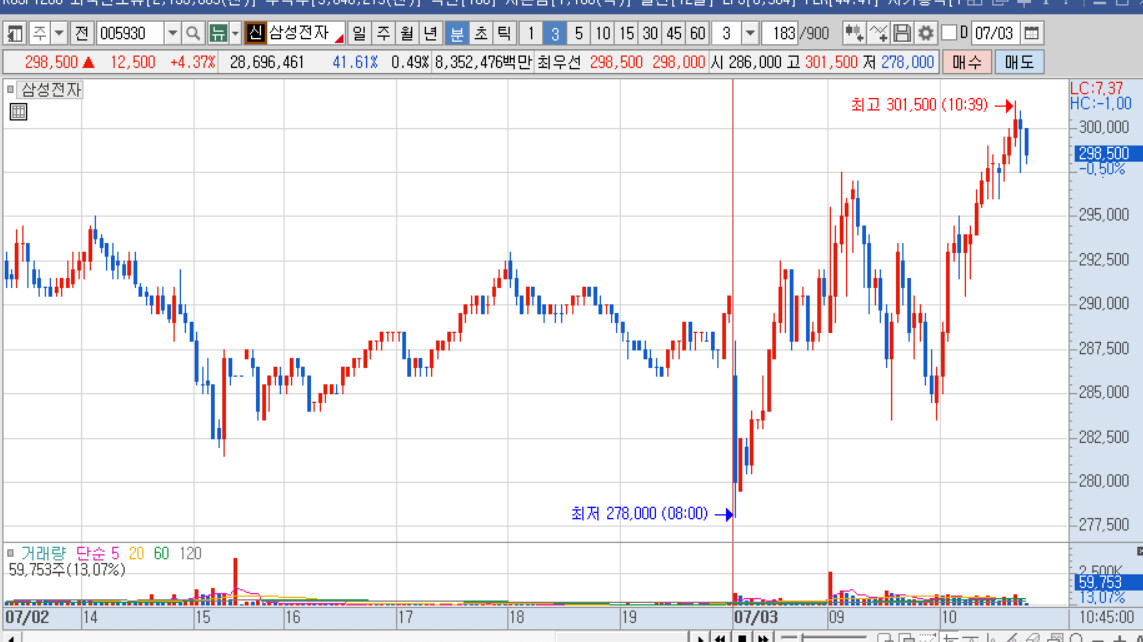The width and height of the screenshot is (1143, 642).
Task: Open chart settings with the gear icon
Action: (926, 34)
